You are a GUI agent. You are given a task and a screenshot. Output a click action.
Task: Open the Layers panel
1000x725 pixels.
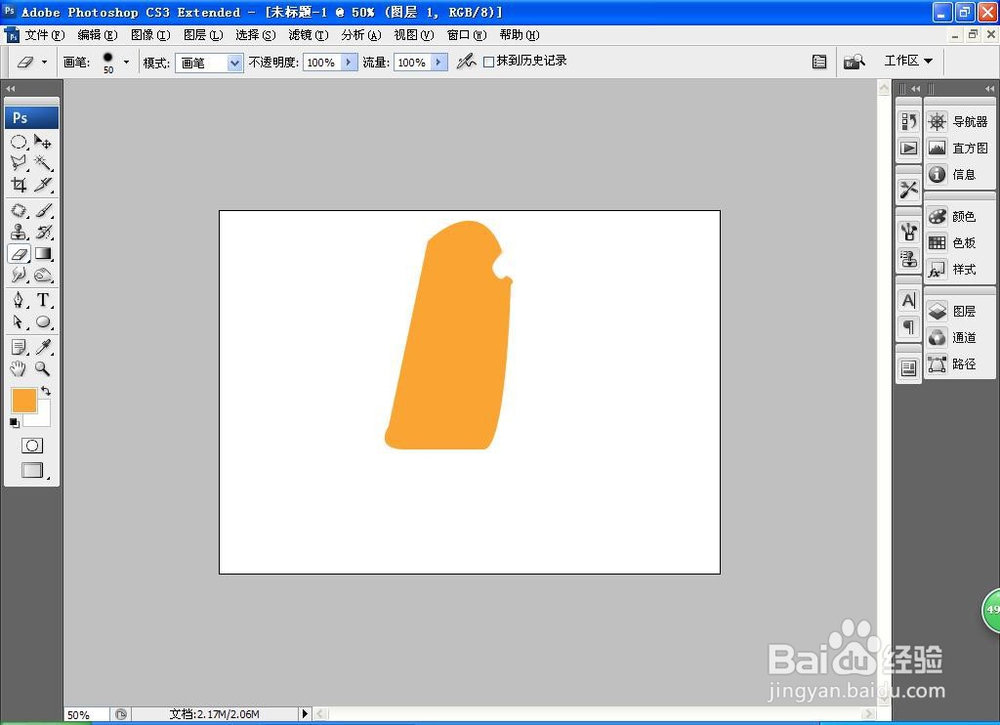click(959, 311)
